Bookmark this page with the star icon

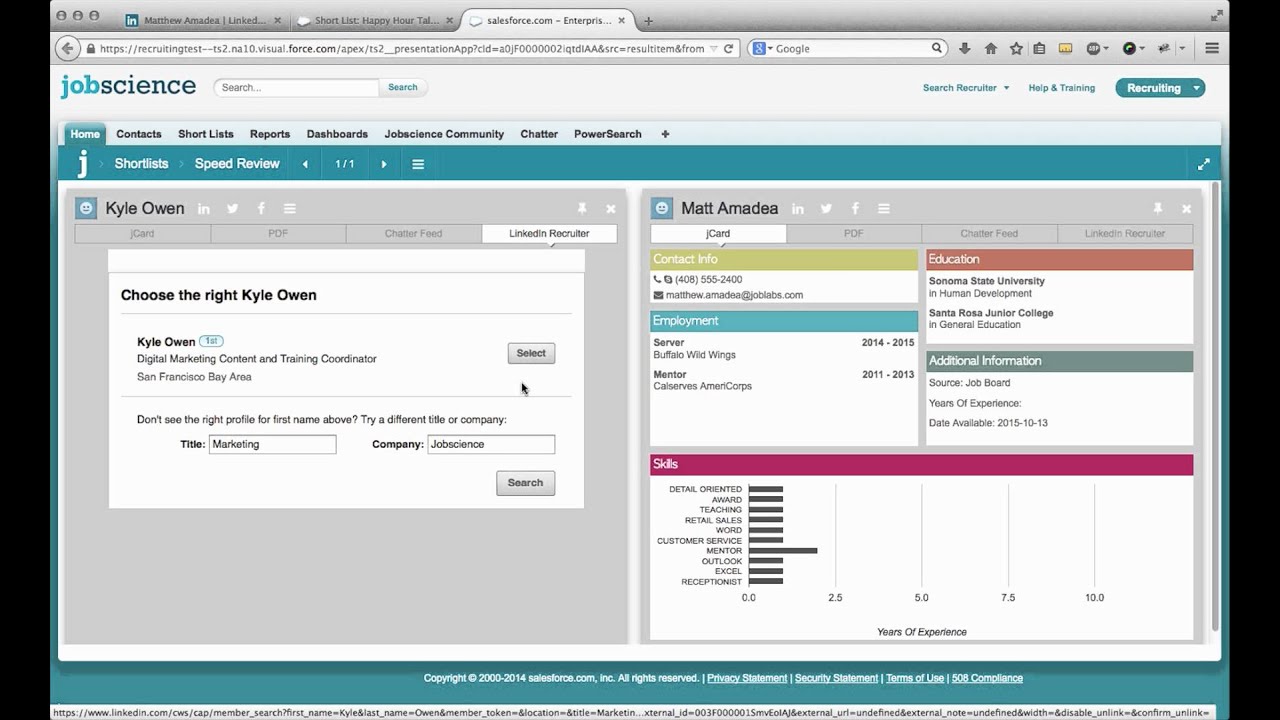coord(1016,48)
